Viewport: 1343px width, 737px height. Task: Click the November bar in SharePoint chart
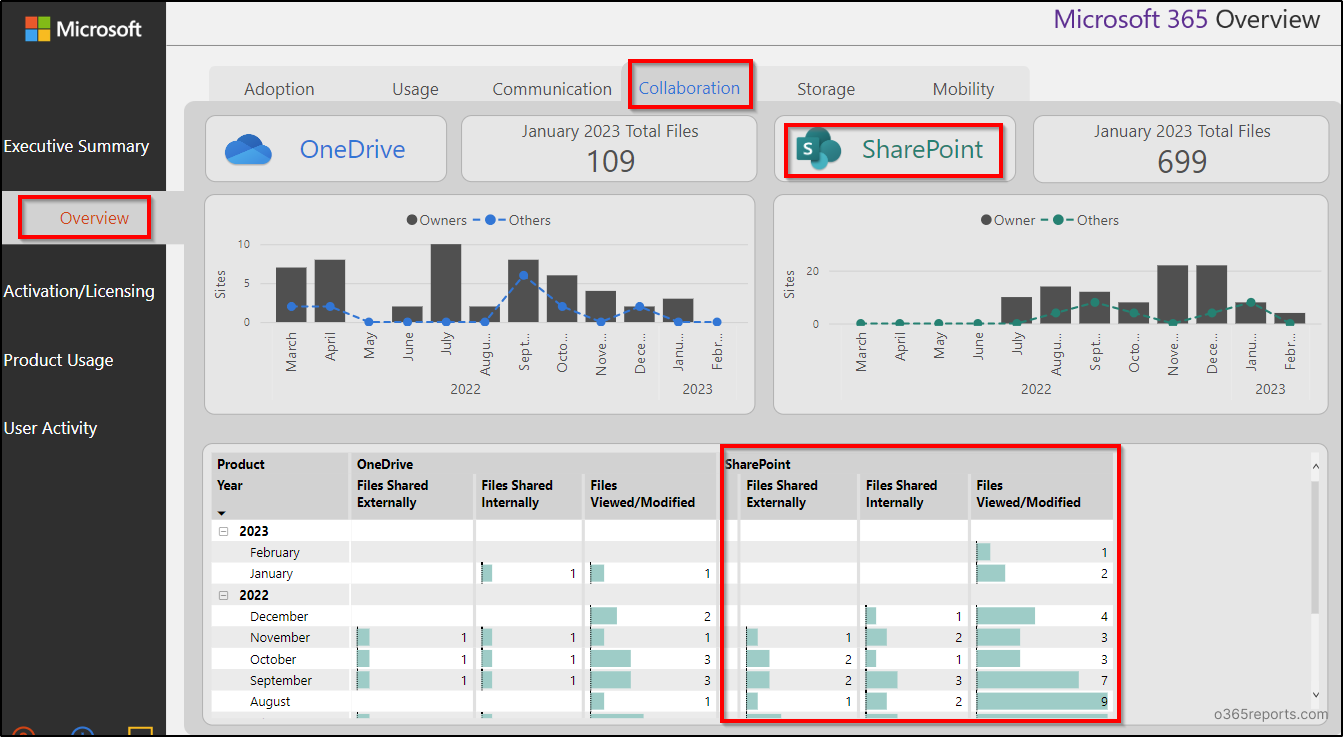1172,294
